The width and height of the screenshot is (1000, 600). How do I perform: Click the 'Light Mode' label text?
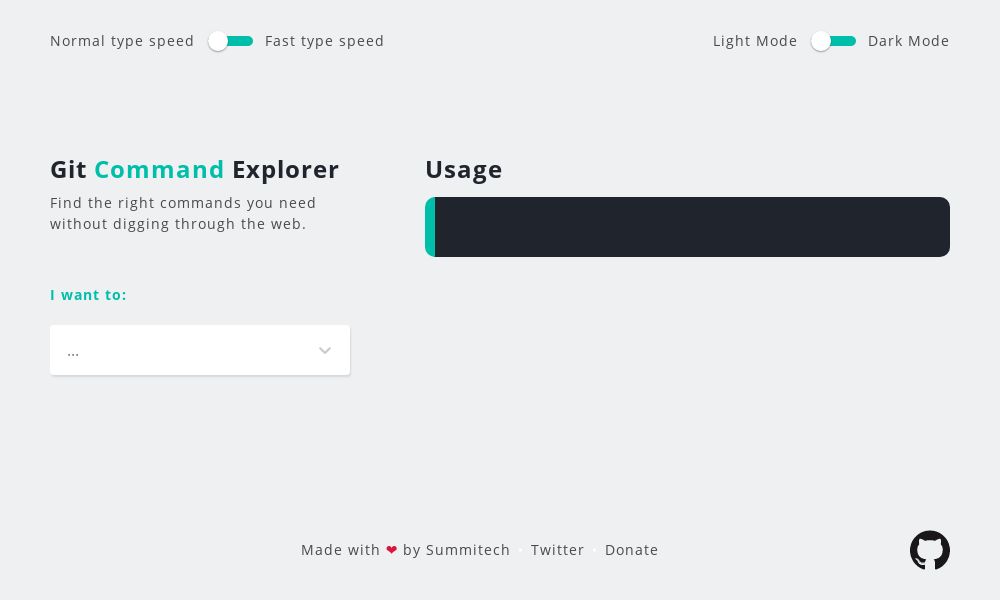tap(755, 41)
